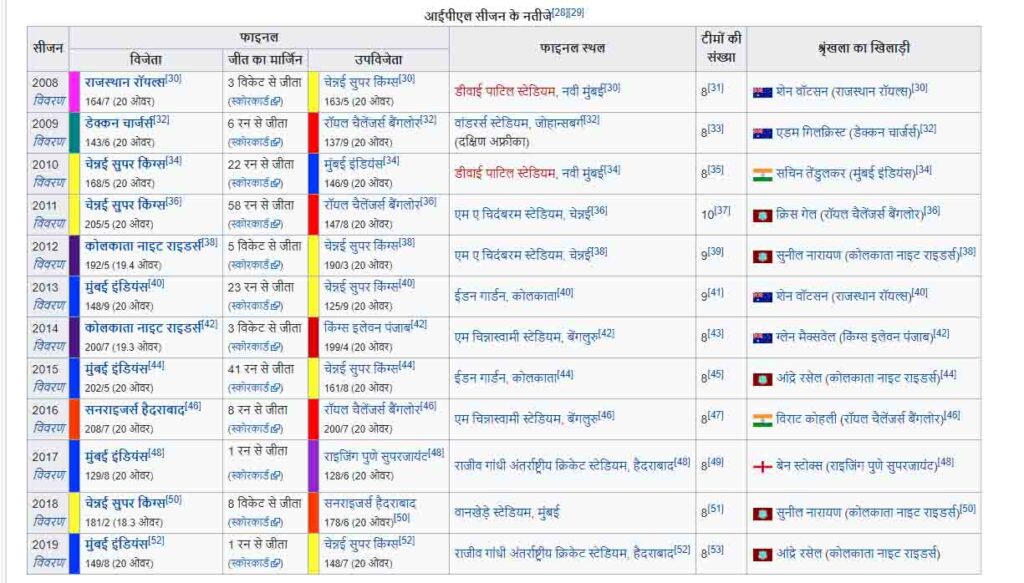Open ईडन गार्डन link in 2013 row
This screenshot has height=583, width=1024.
(x=480, y=296)
